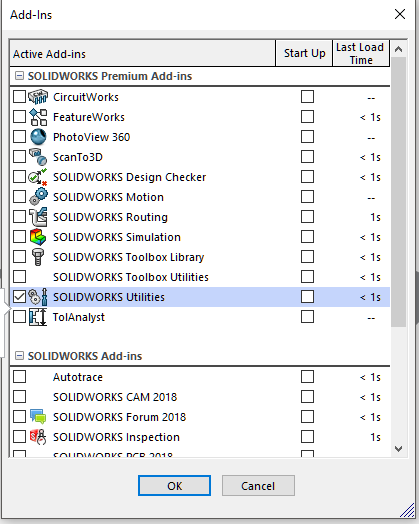Image resolution: width=419 pixels, height=524 pixels.
Task: Uncheck the active SOLIDWORKS Utilities checkbox
Action: point(19,297)
